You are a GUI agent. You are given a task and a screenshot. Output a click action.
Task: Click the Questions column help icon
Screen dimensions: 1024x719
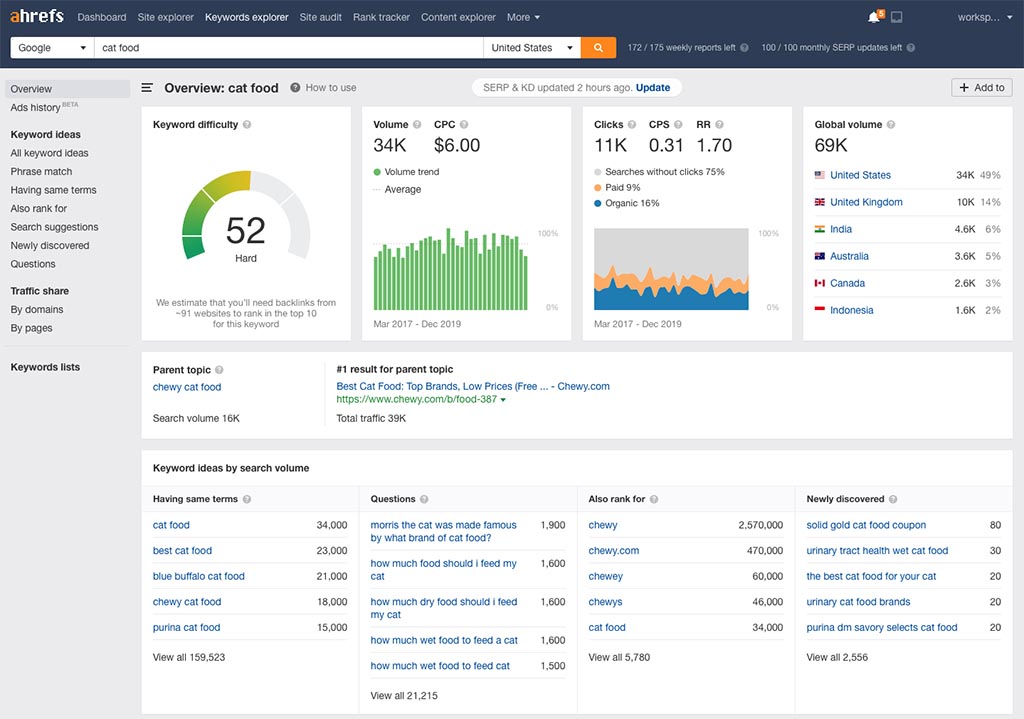[424, 499]
